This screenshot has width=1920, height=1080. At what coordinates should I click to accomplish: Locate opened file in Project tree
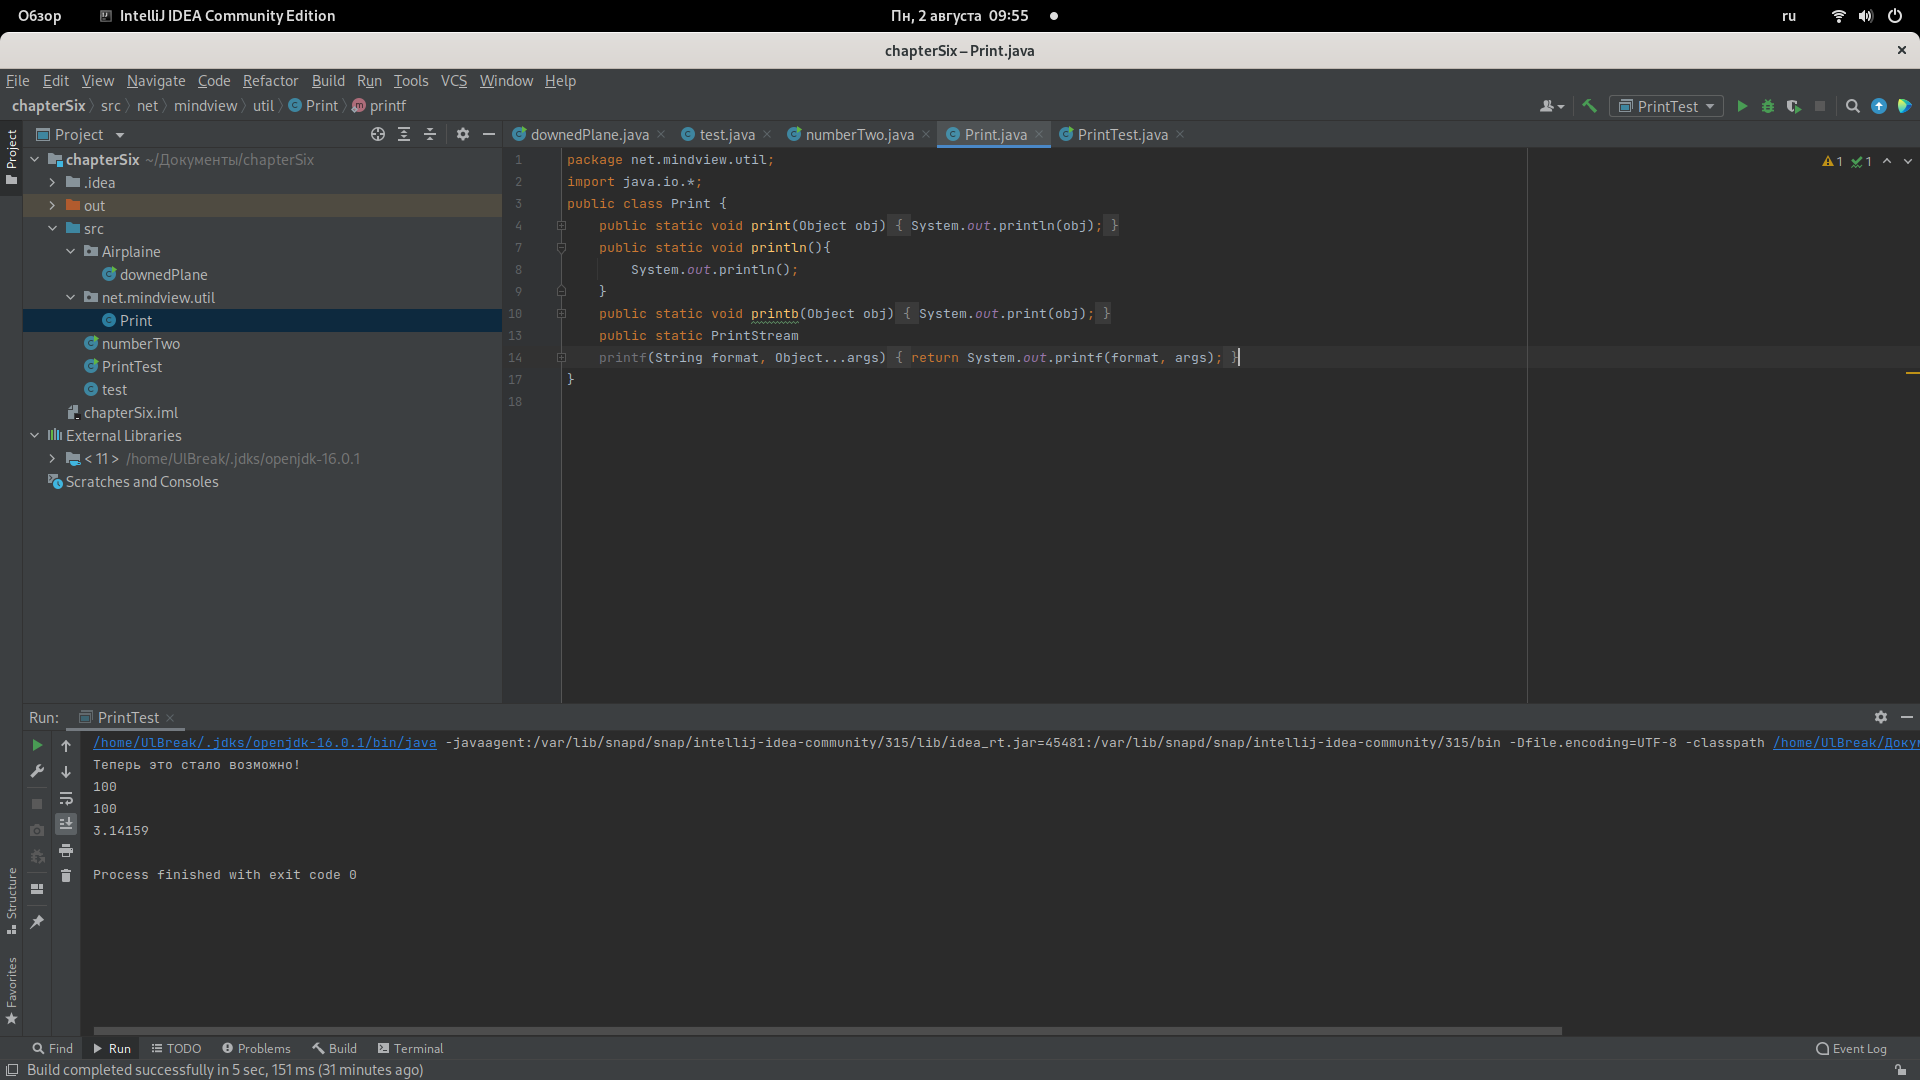pos(378,134)
